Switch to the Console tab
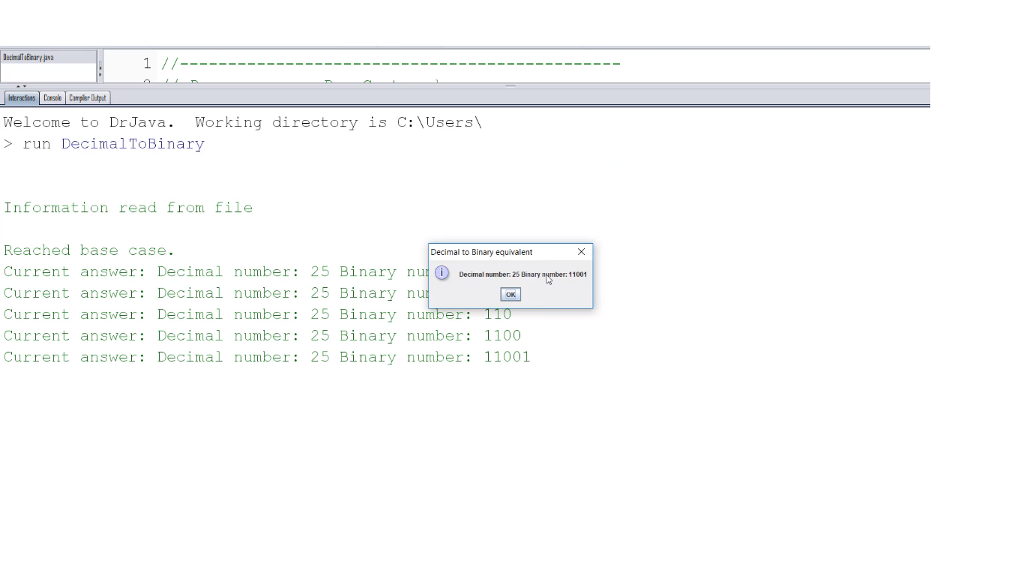Viewport: 1024px width, 576px height. [x=52, y=97]
